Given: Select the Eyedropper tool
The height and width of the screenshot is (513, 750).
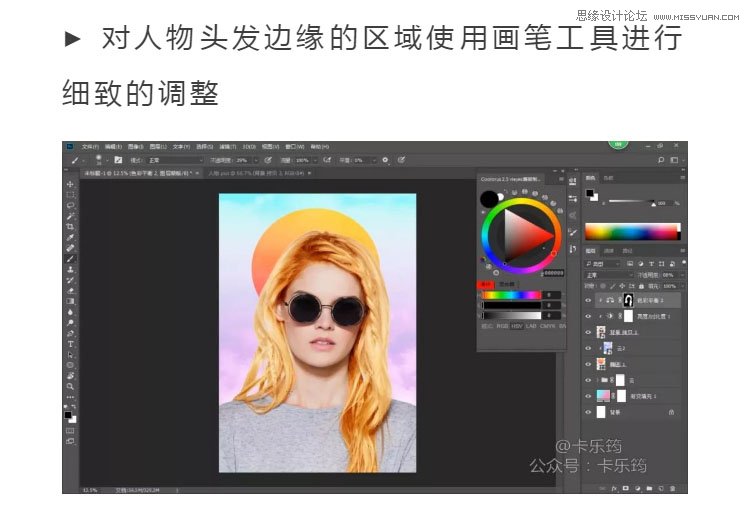Looking at the screenshot, I should pyautogui.click(x=70, y=238).
